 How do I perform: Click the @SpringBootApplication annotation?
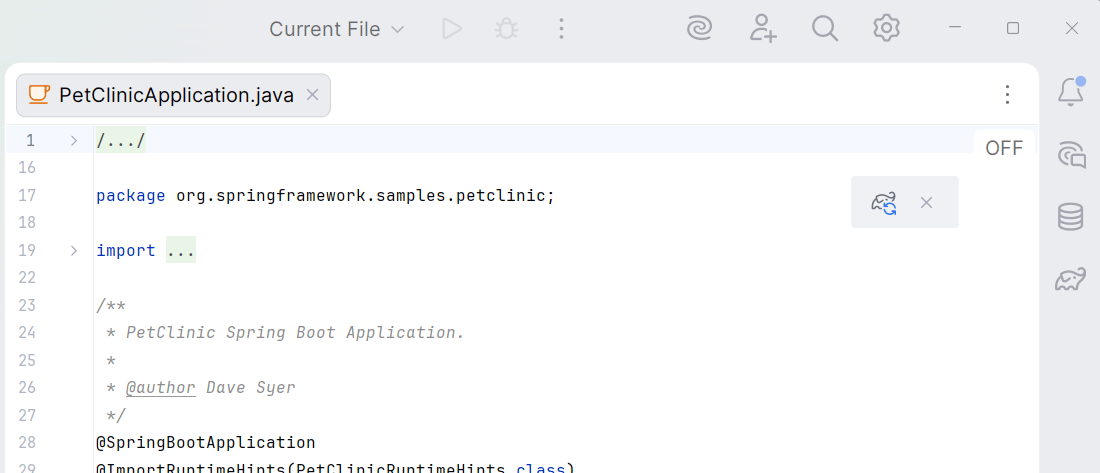pyautogui.click(x=206, y=443)
